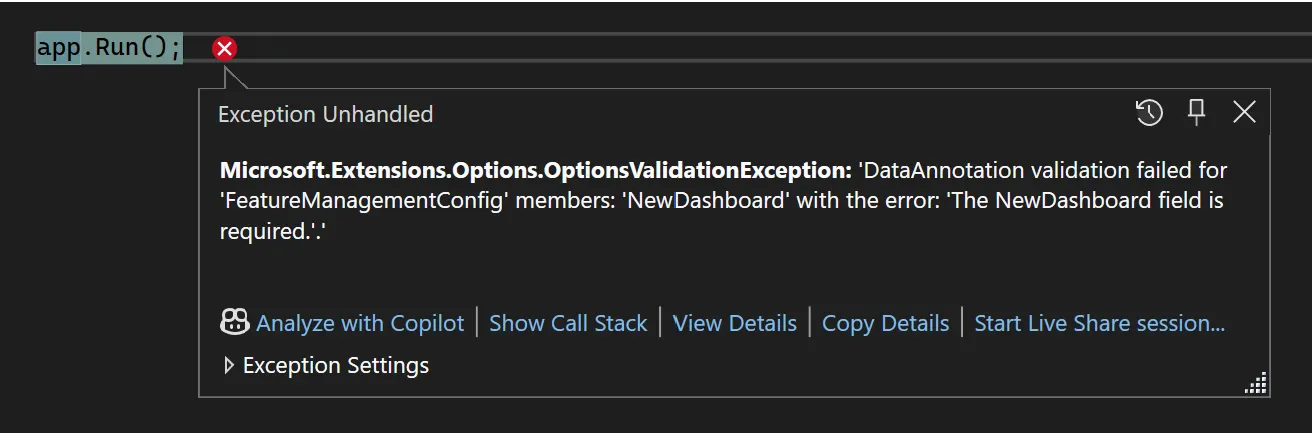Viewport: 1312px width, 433px height.
Task: Expand Exception Settings disclosure triangle
Action: tap(229, 366)
